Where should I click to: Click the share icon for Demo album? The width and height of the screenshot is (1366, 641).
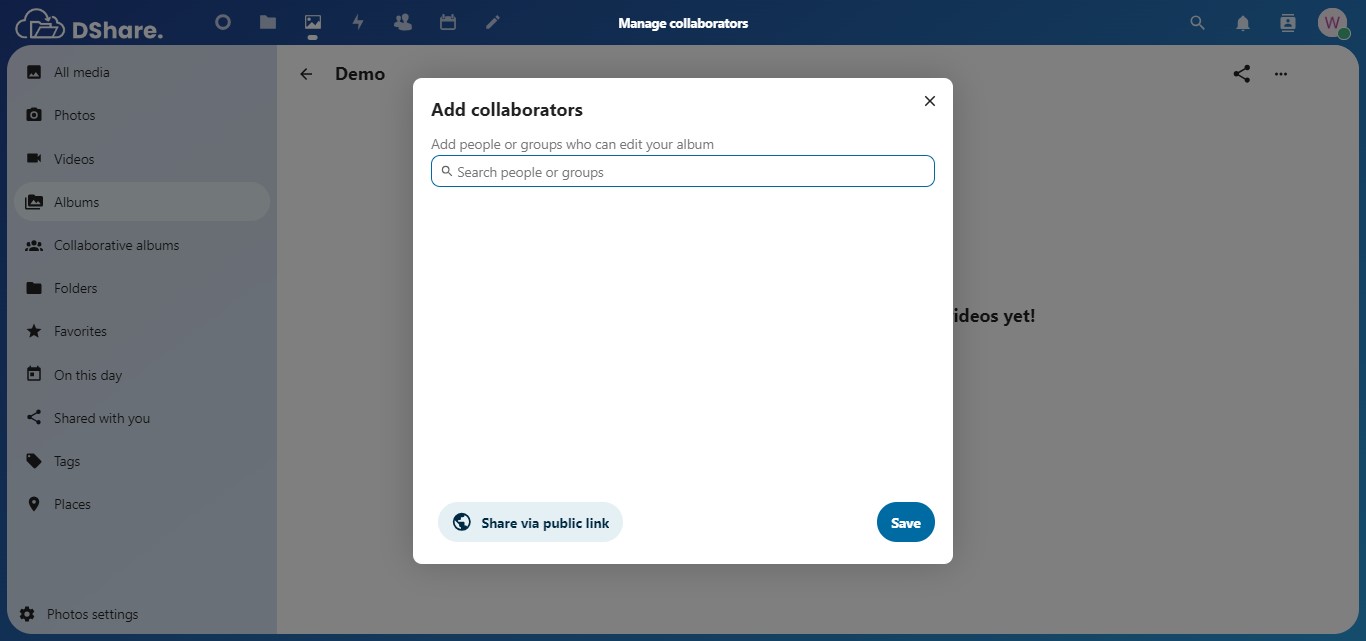tap(1242, 74)
